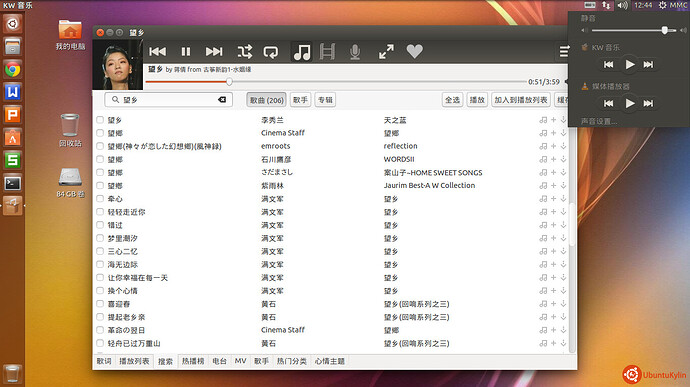This screenshot has height=387, width=690.
Task: Click the 播放 button
Action: 477,100
